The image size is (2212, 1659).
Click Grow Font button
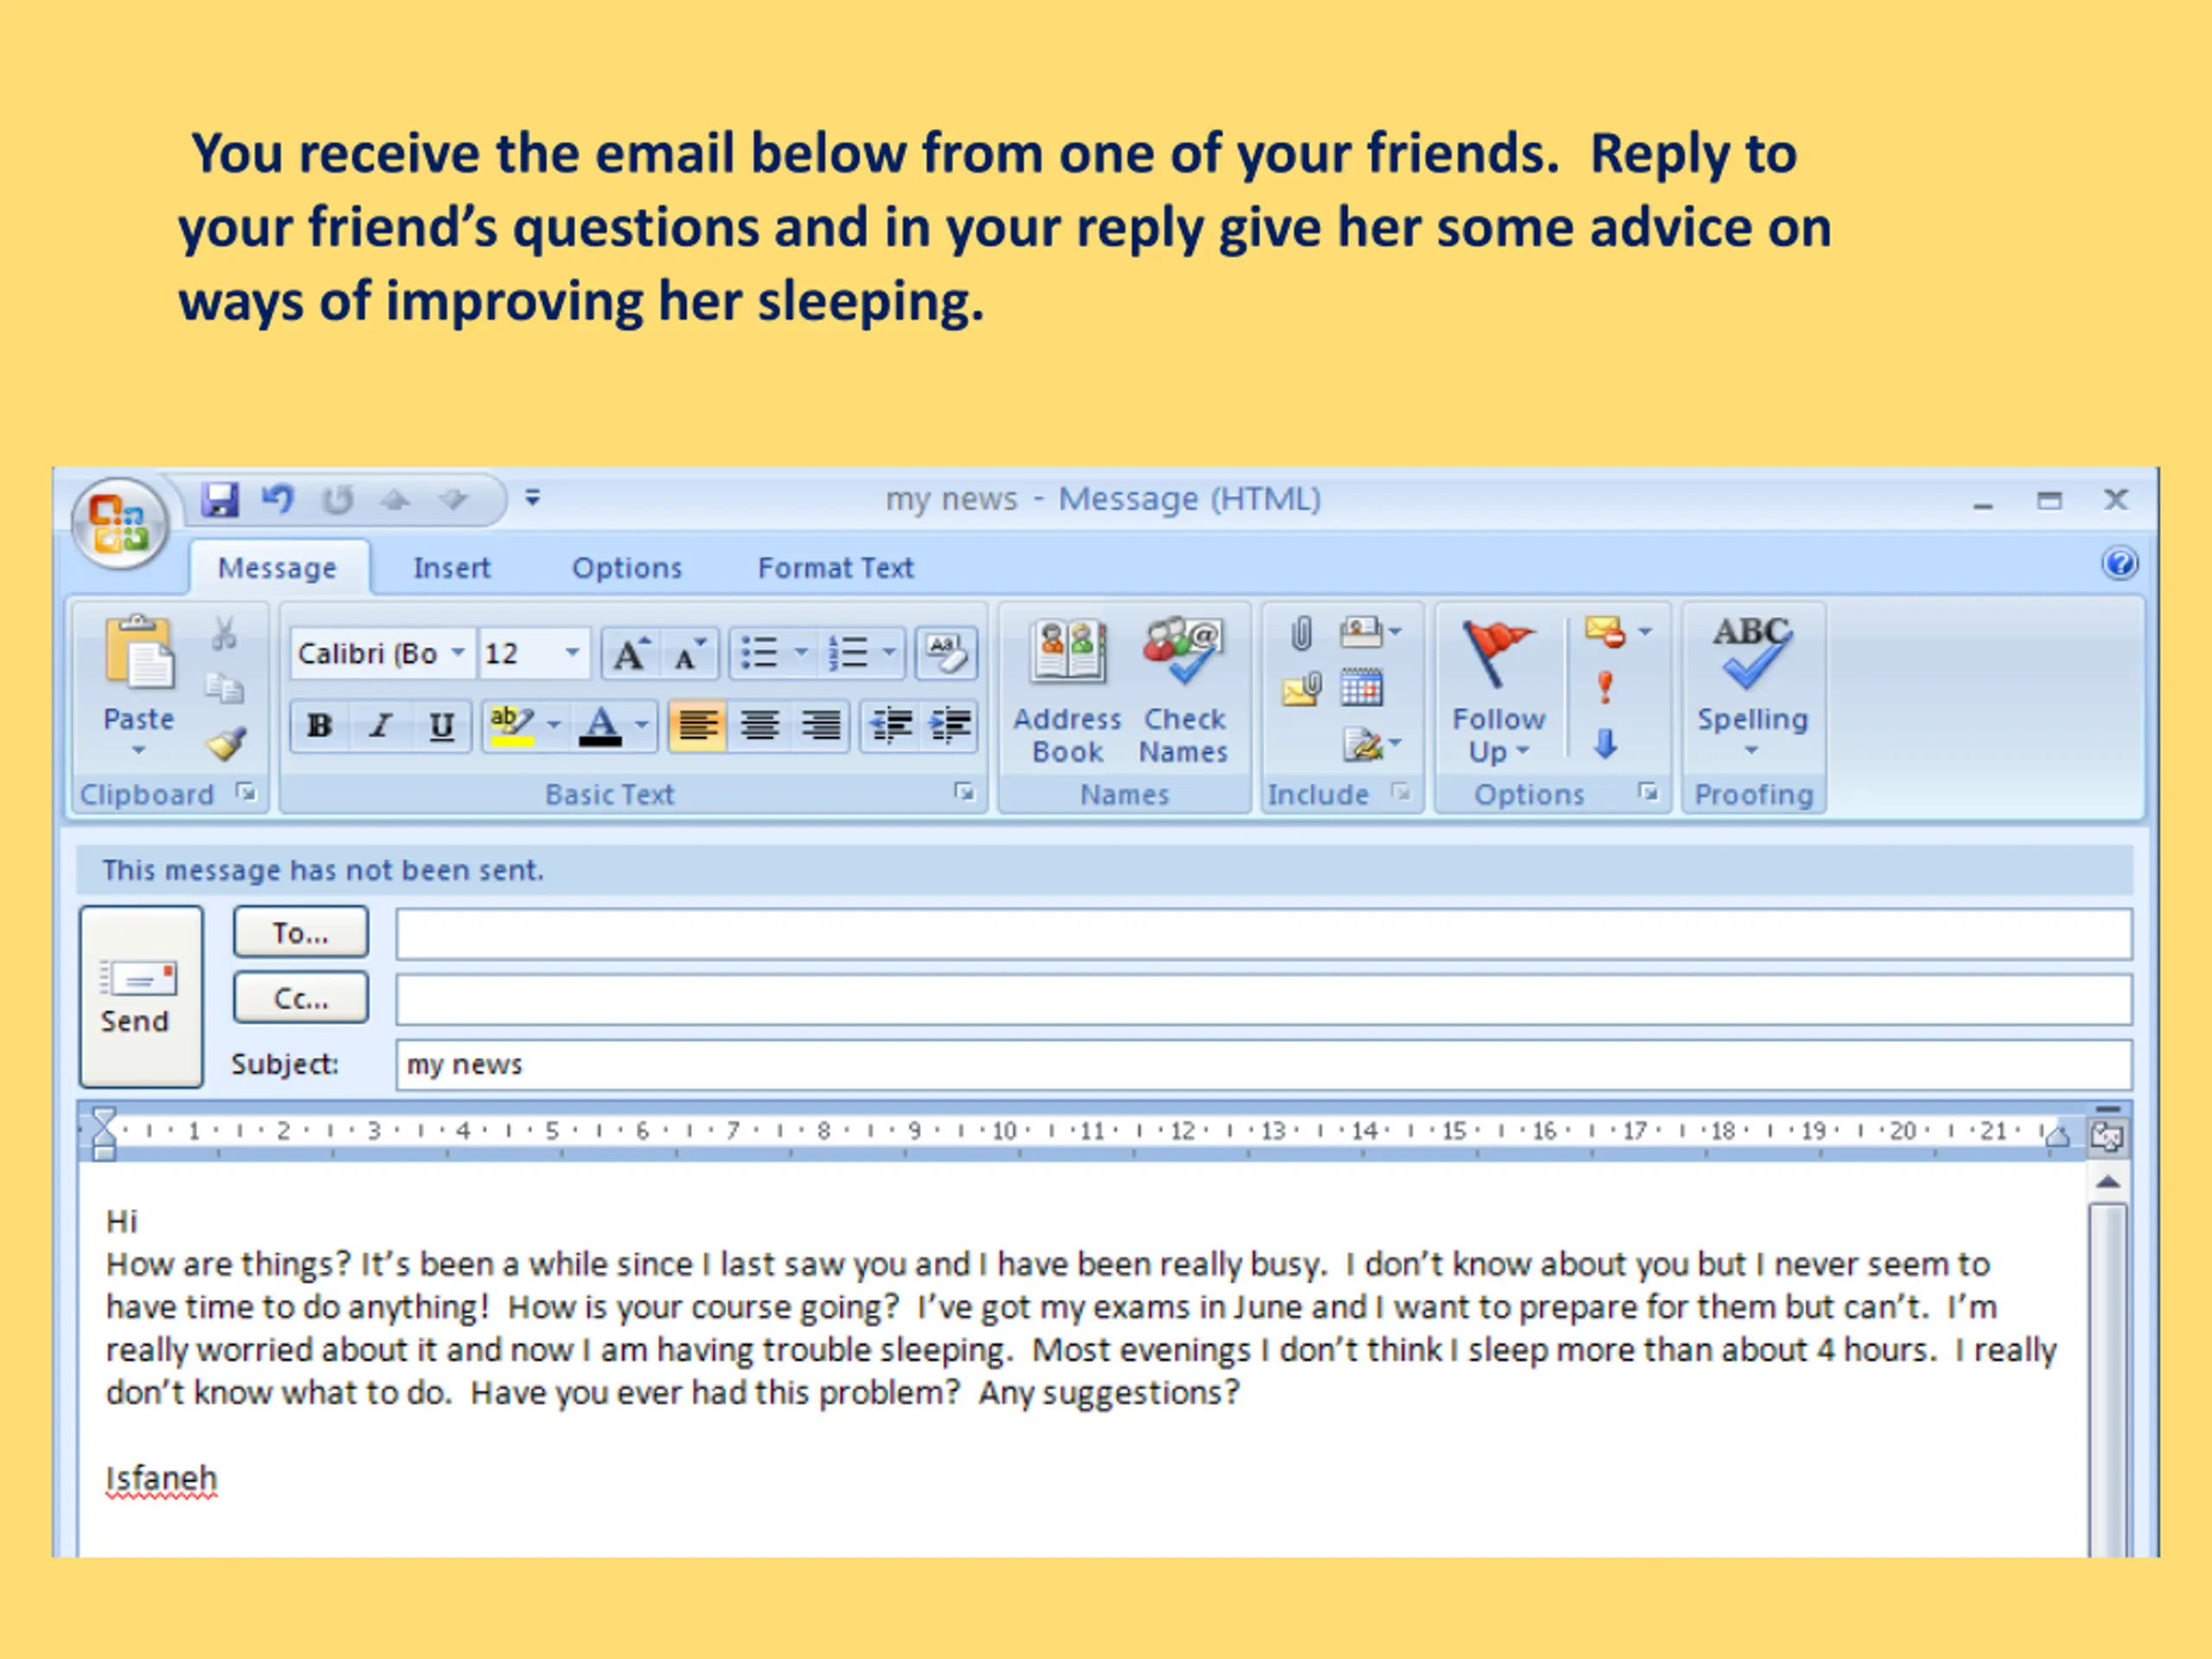point(630,654)
